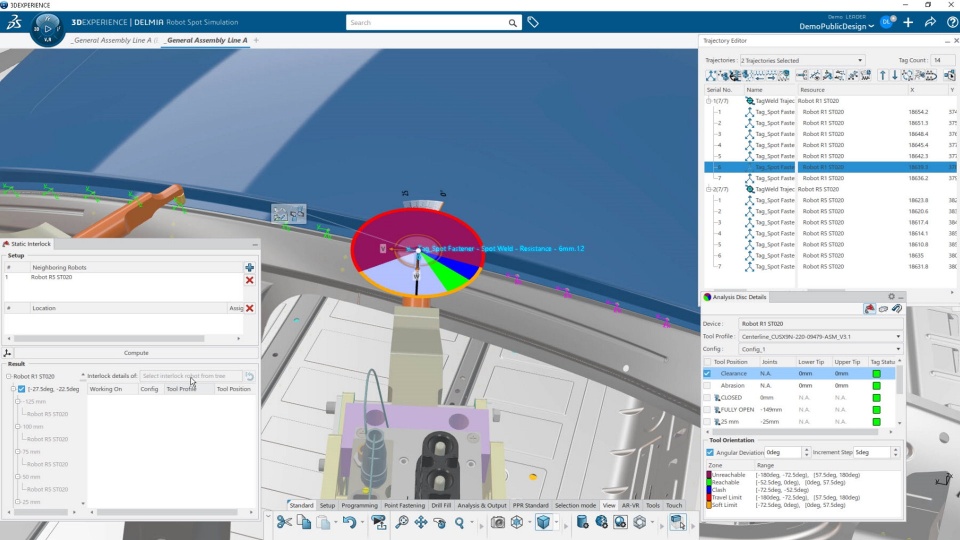Select the first General Assembly Line A tab
The width and height of the screenshot is (960, 540).
click(113, 40)
